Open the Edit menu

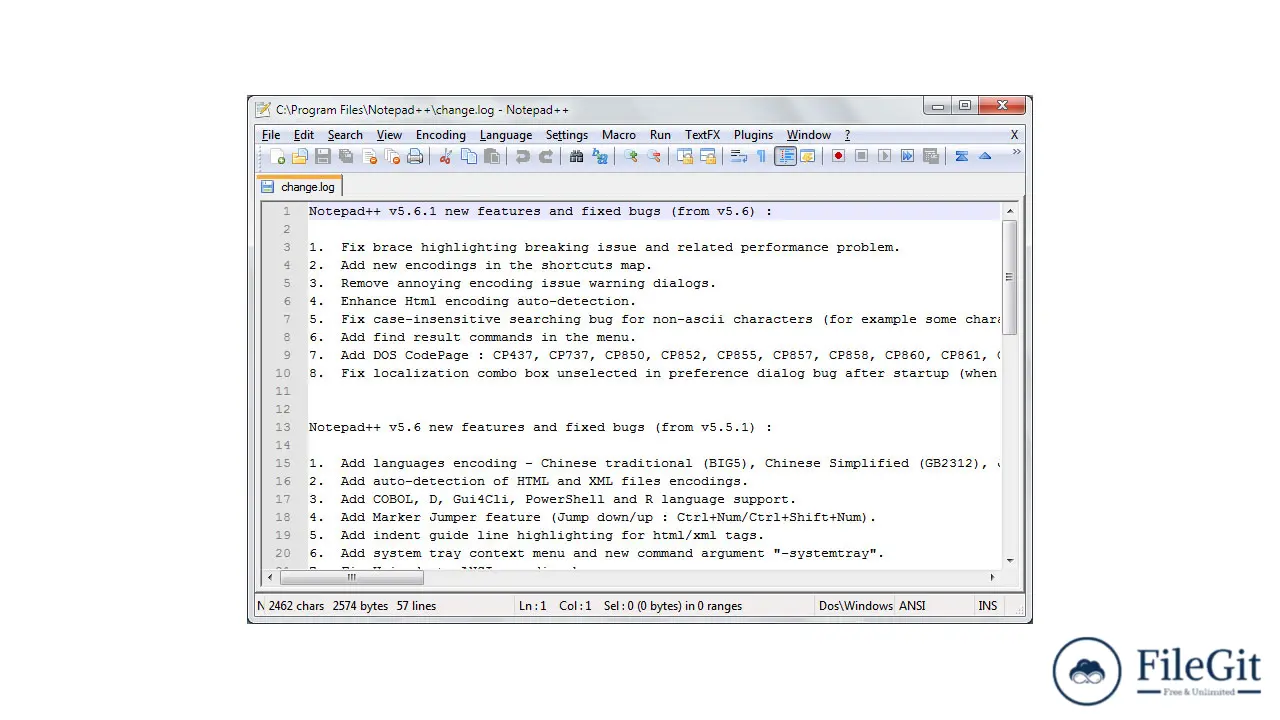point(304,135)
